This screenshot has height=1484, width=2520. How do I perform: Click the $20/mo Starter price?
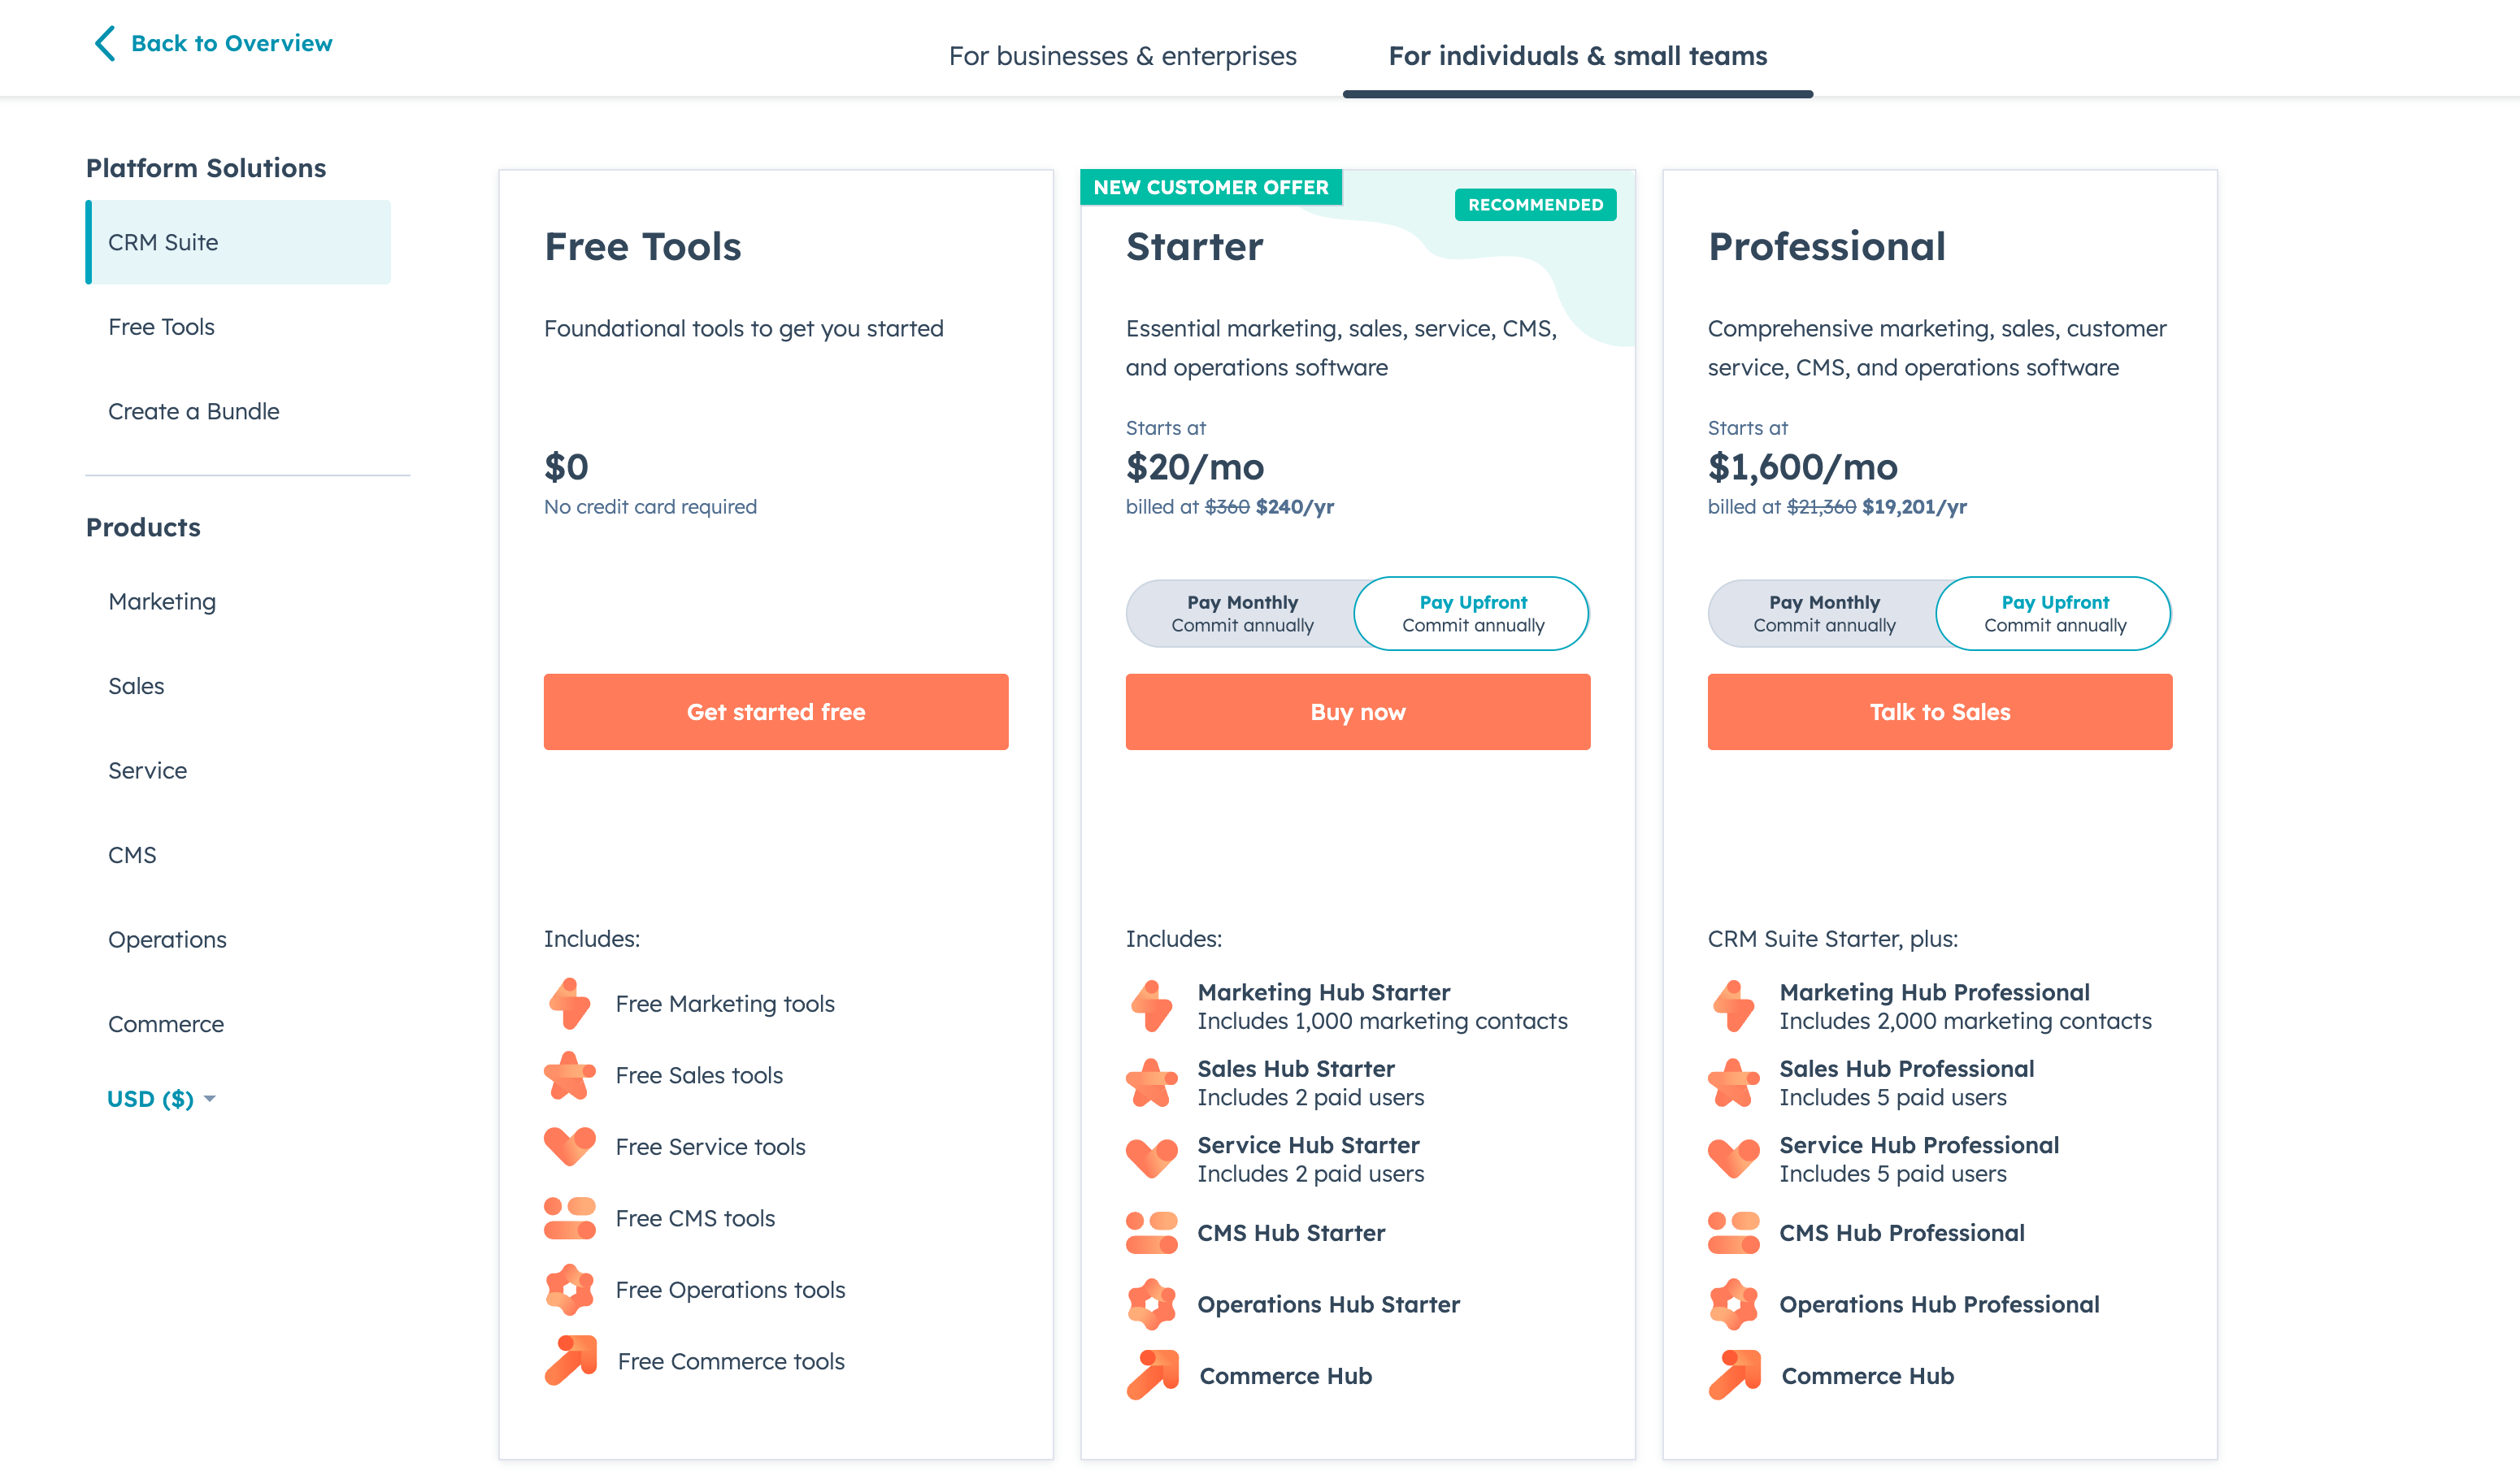(1195, 467)
